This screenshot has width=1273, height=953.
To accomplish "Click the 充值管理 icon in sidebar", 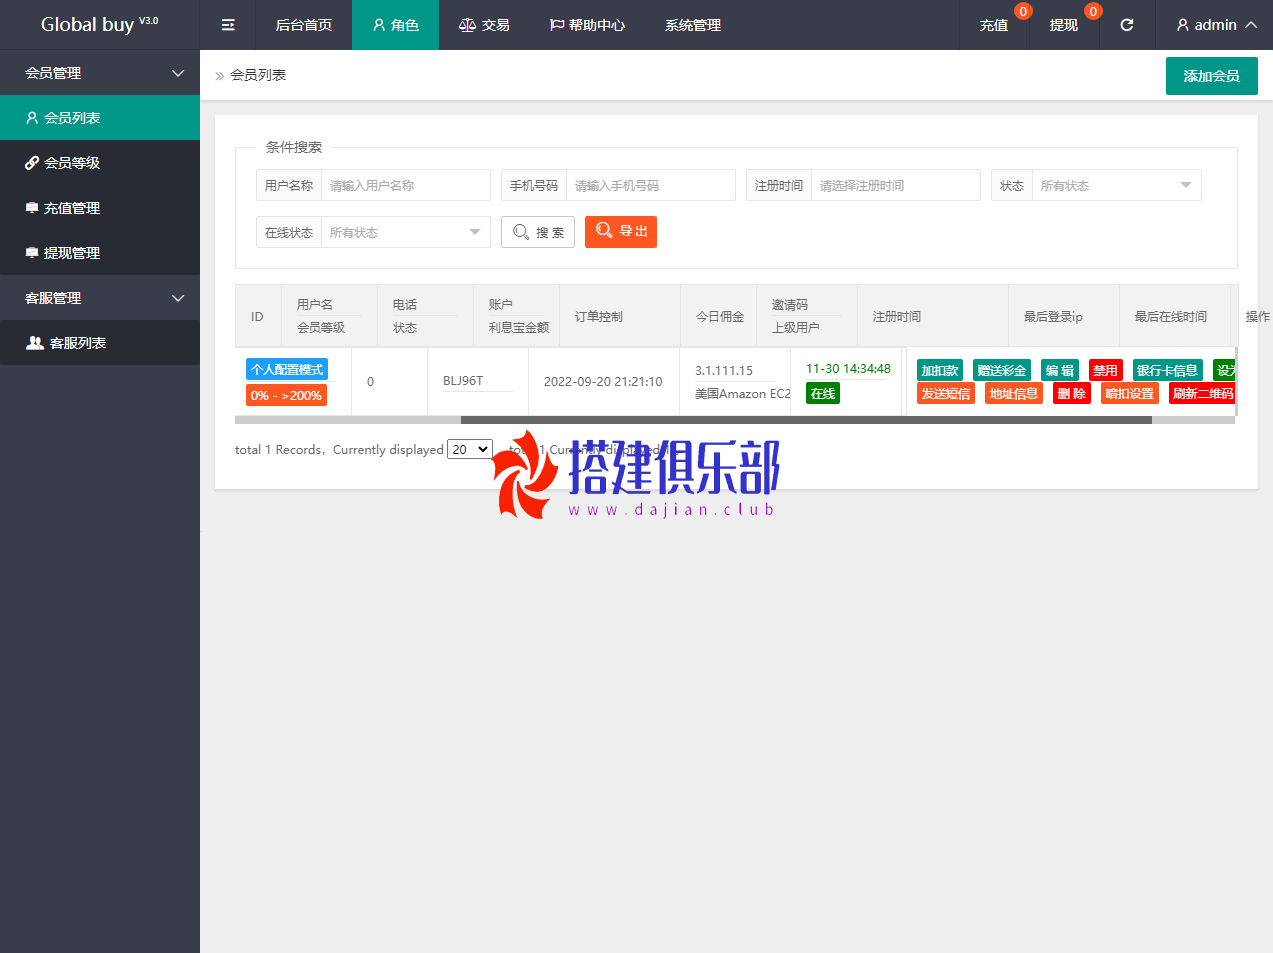I will 32,208.
